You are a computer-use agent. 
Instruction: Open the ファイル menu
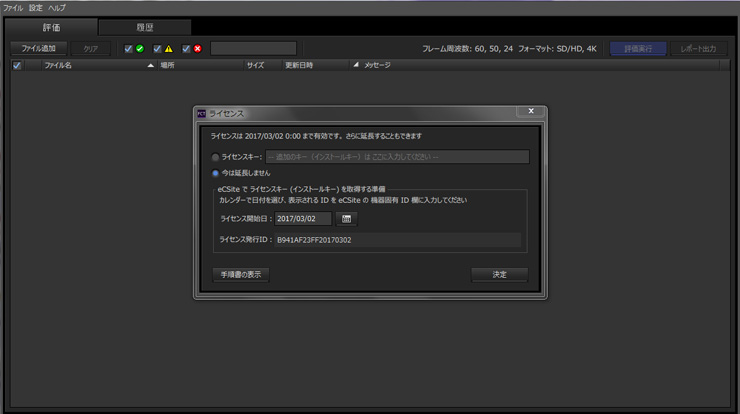click(x=13, y=7)
